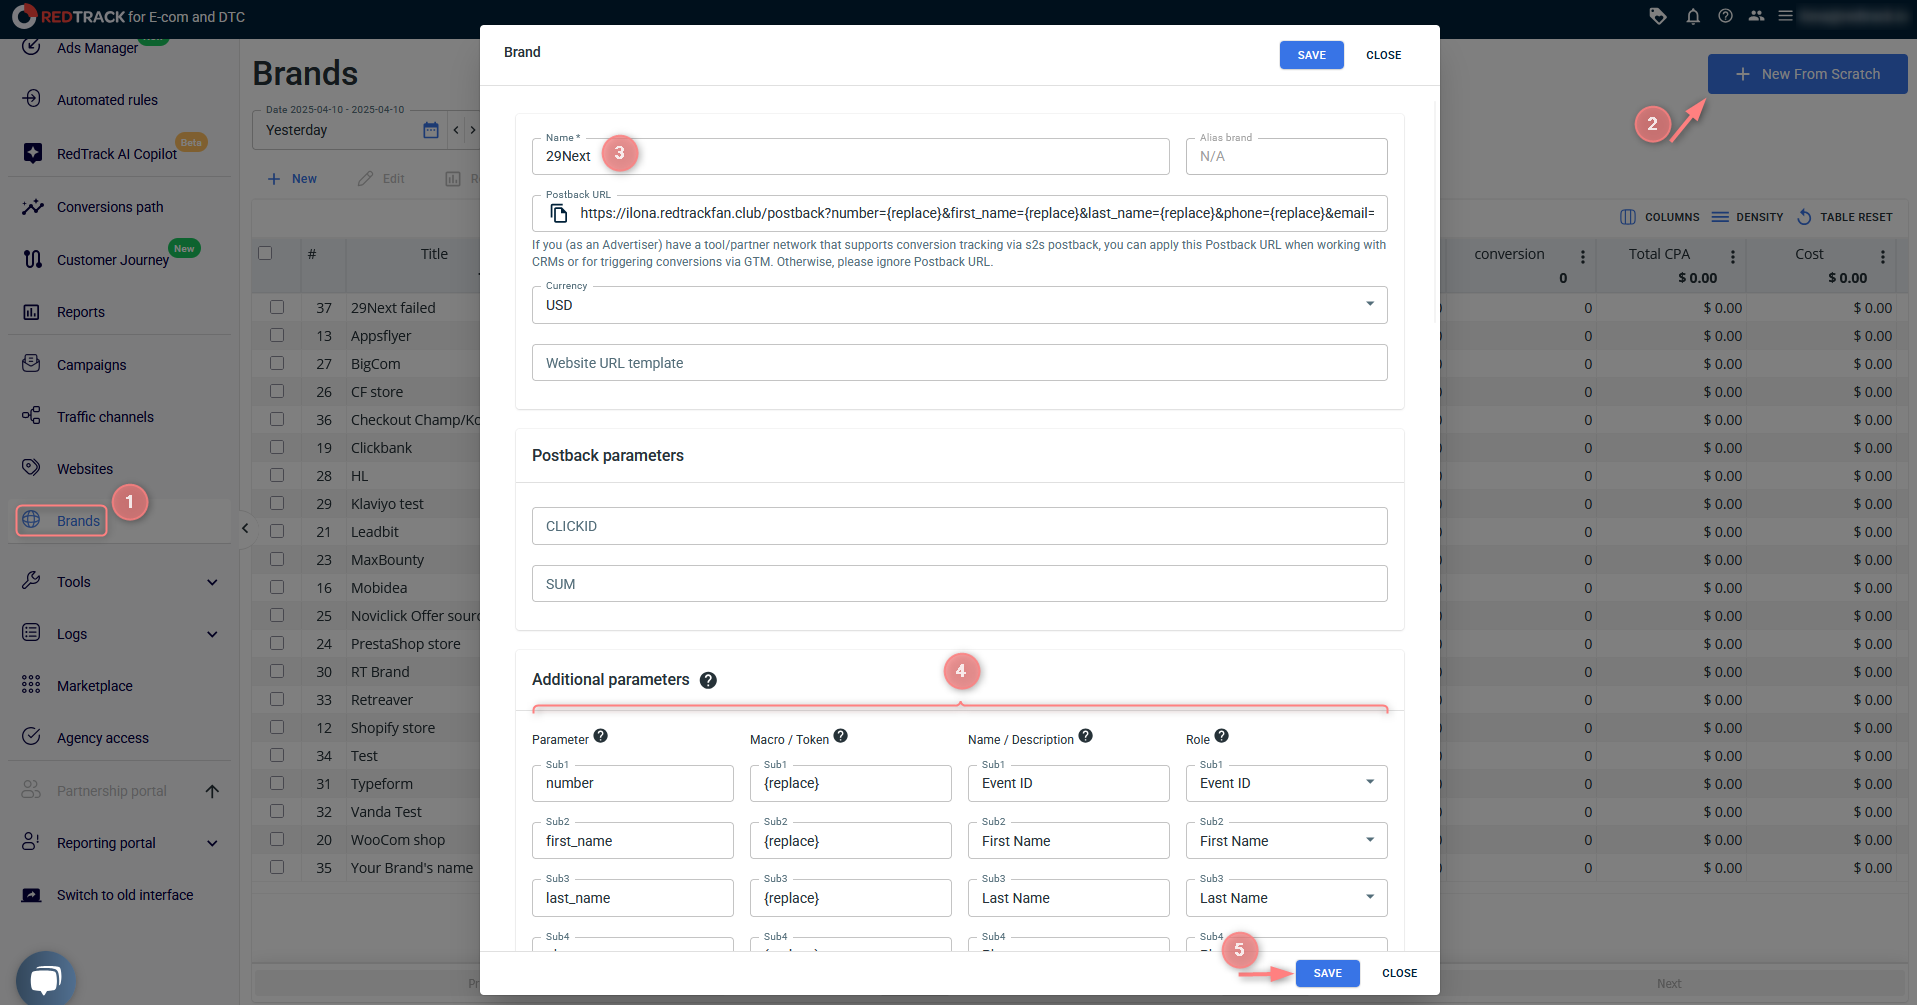
Task: Toggle the select-all checkbox in table header
Action: coord(265,253)
